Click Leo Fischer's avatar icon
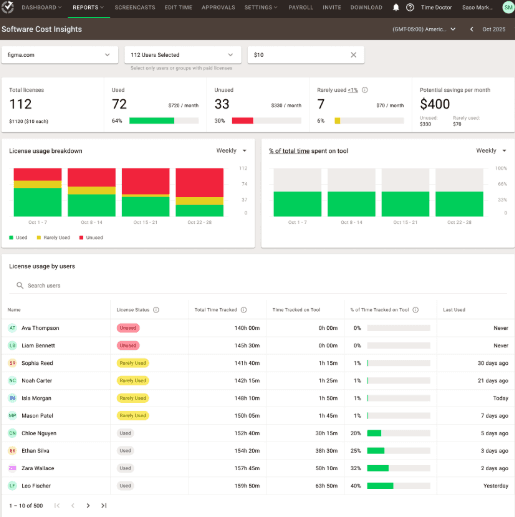515x517 pixels. point(12,486)
